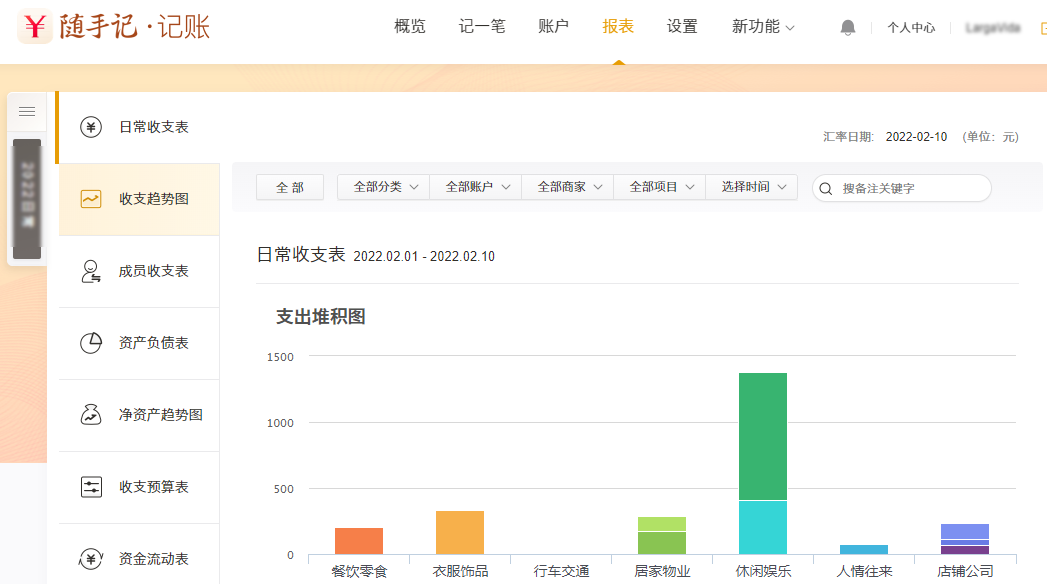Click the green 休闲娱乐 bar segment

[763, 436]
